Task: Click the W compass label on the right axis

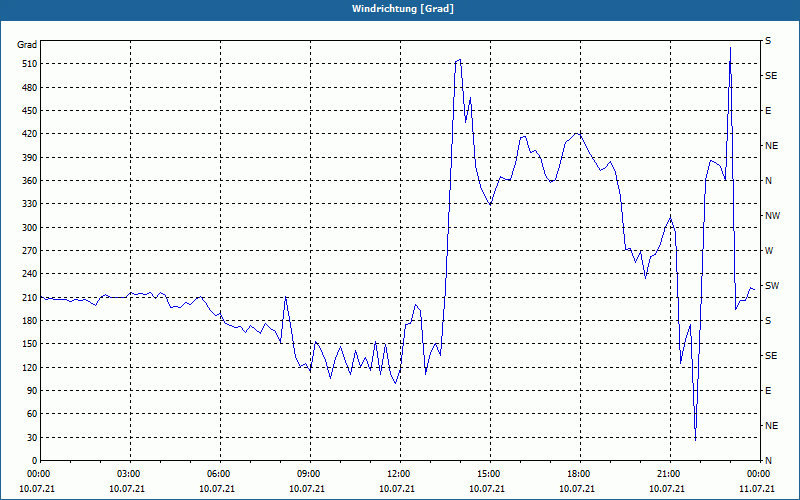Action: pos(769,251)
